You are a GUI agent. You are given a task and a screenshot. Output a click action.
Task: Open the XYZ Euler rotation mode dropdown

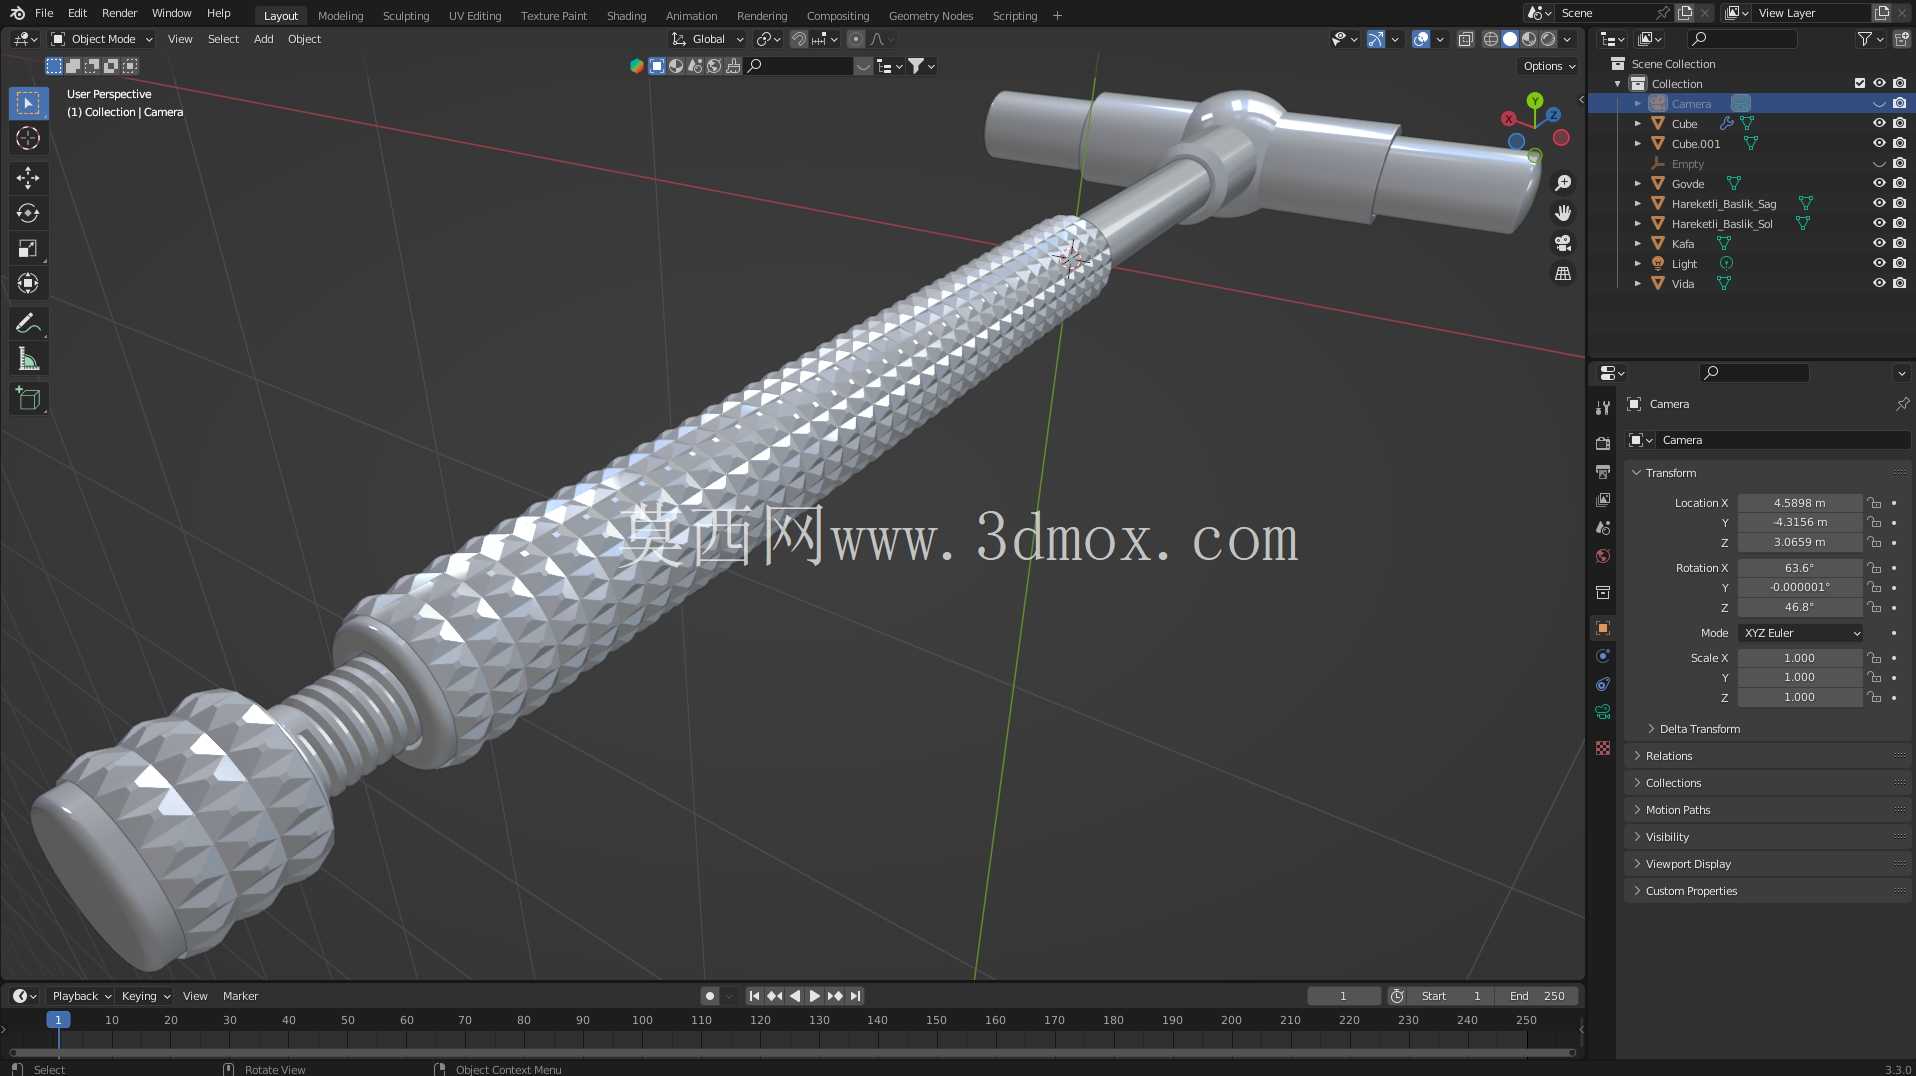click(1801, 633)
